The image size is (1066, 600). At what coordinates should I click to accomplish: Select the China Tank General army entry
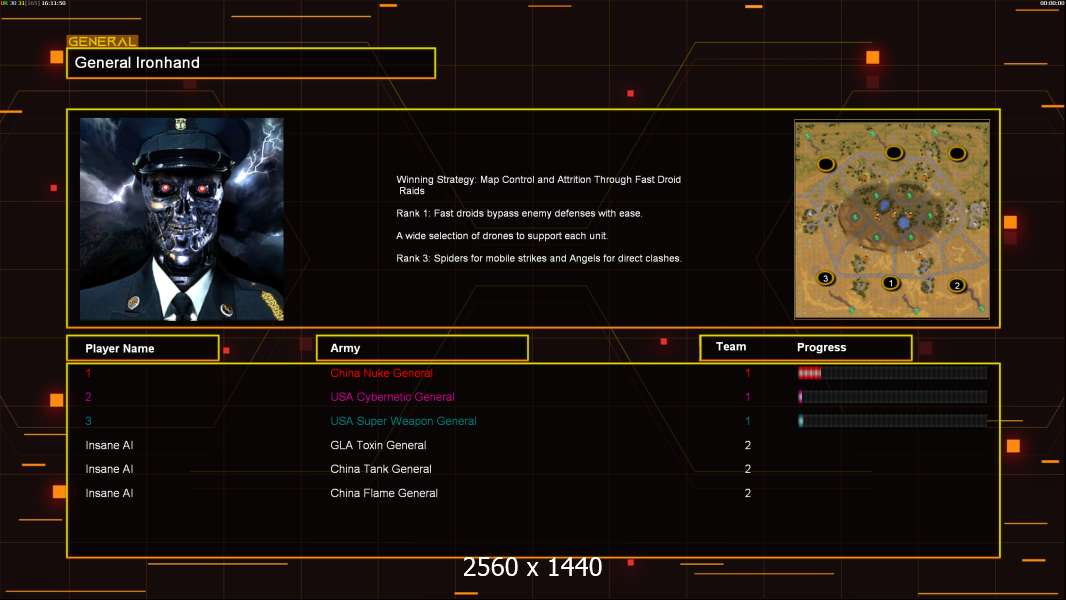click(x=381, y=469)
